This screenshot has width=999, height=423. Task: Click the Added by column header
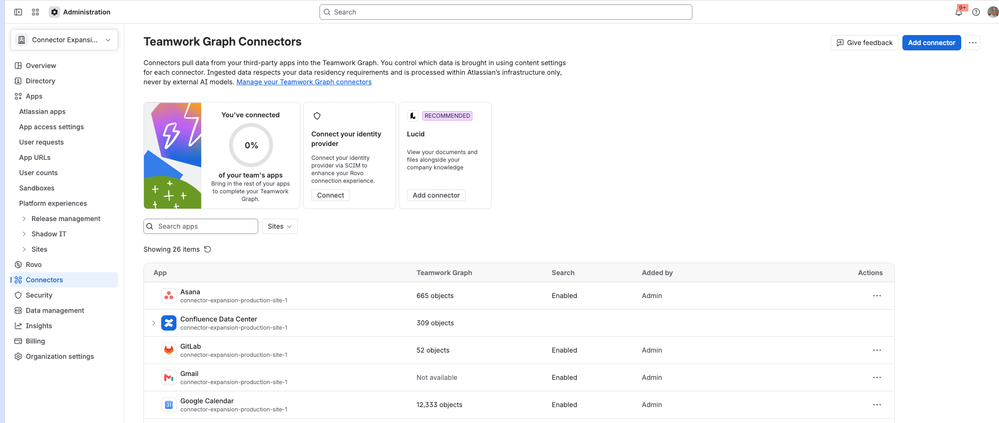(x=658, y=273)
